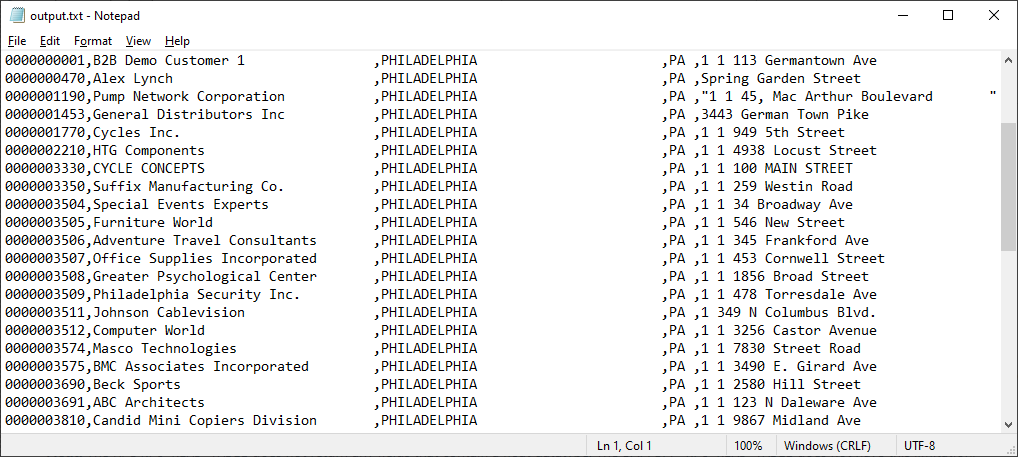Open the File menu
1018x457 pixels.
(17, 41)
